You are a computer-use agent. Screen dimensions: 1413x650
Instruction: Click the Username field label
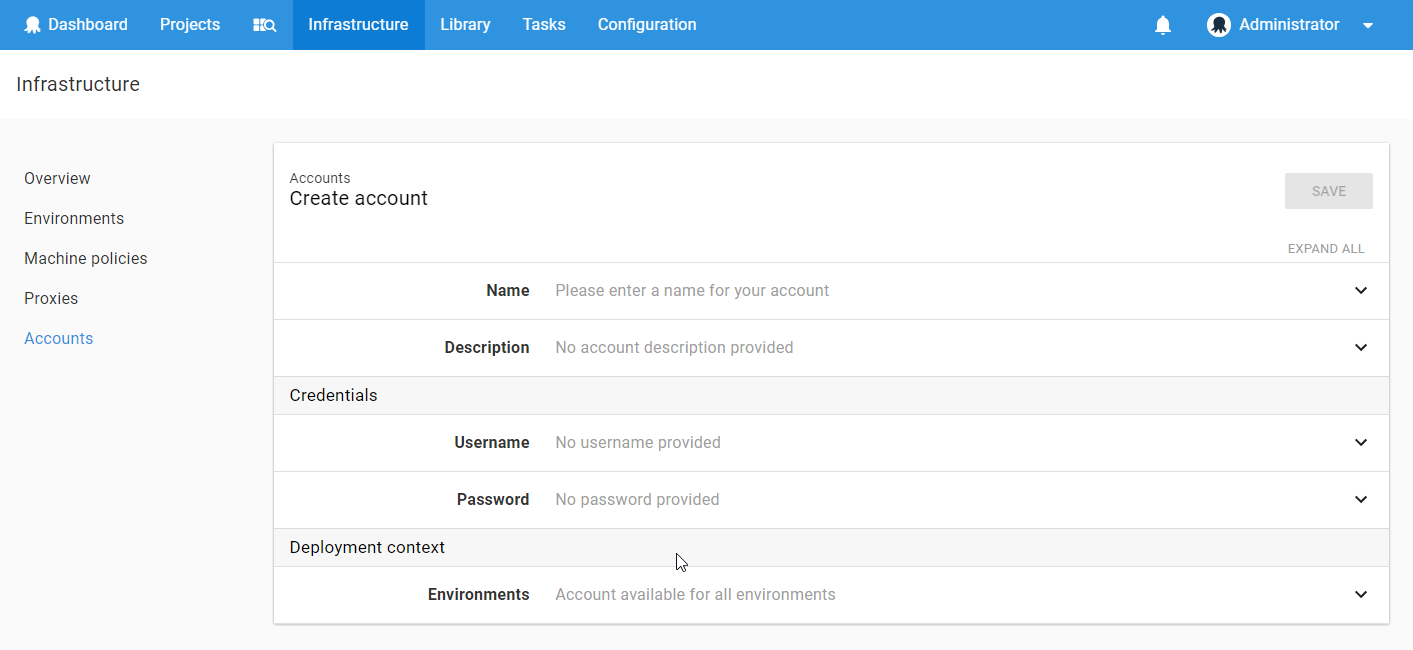pos(492,443)
